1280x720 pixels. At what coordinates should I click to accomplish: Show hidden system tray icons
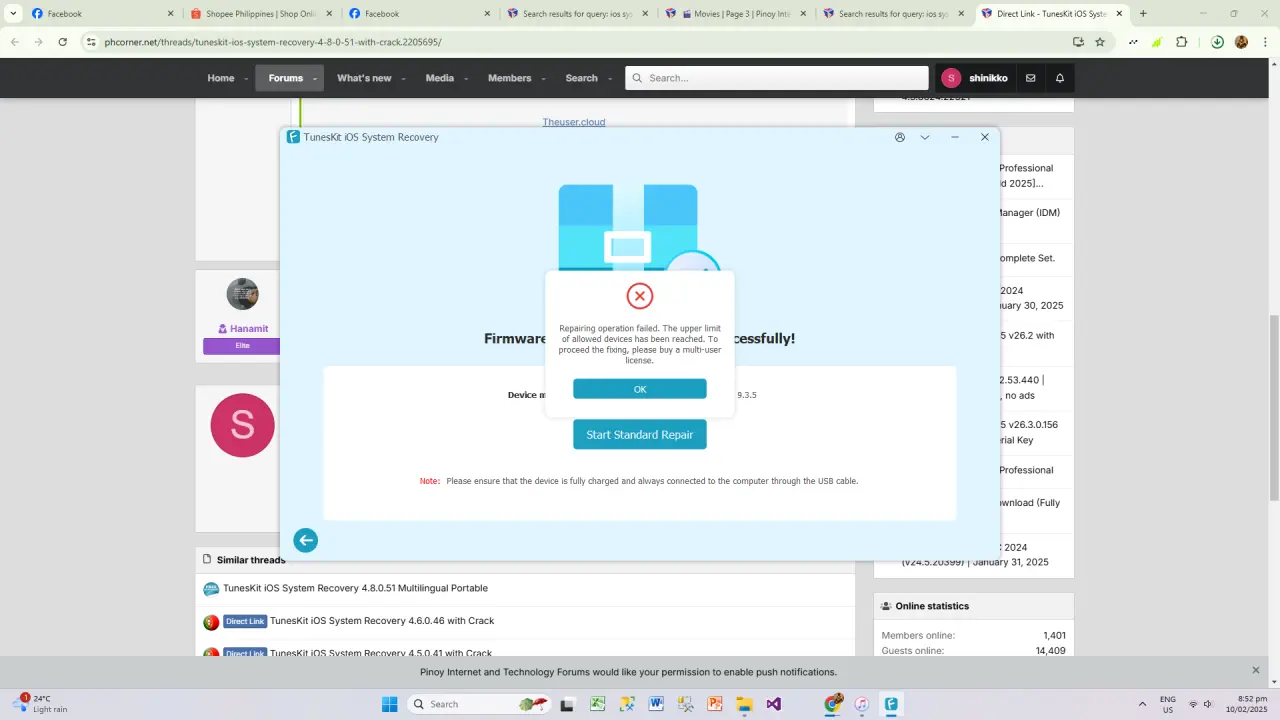click(x=1142, y=704)
